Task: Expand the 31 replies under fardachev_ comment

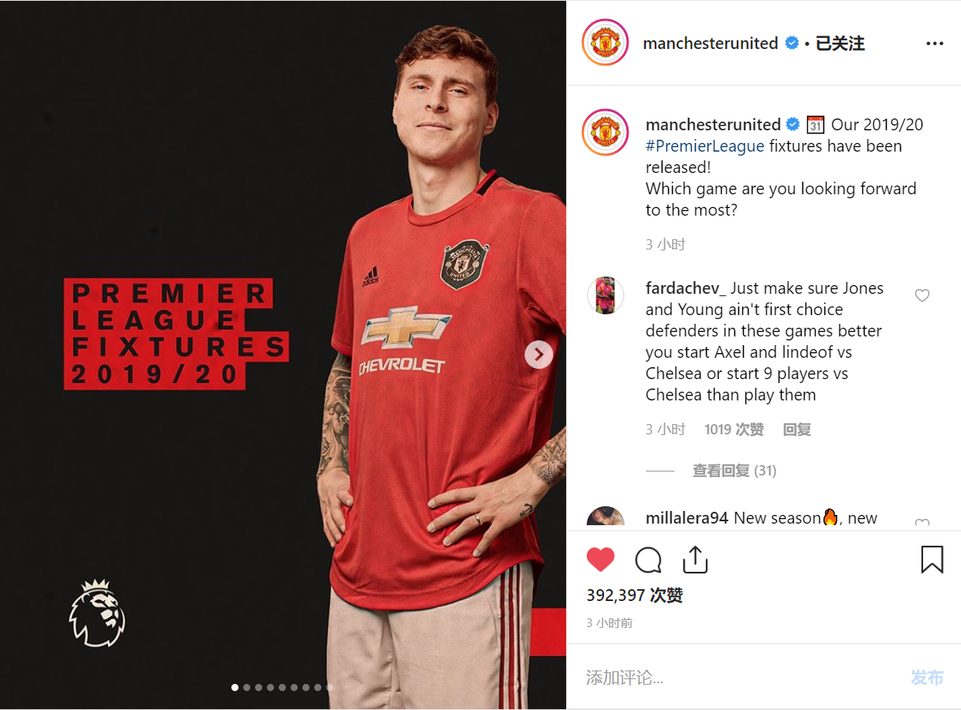Action: click(734, 471)
